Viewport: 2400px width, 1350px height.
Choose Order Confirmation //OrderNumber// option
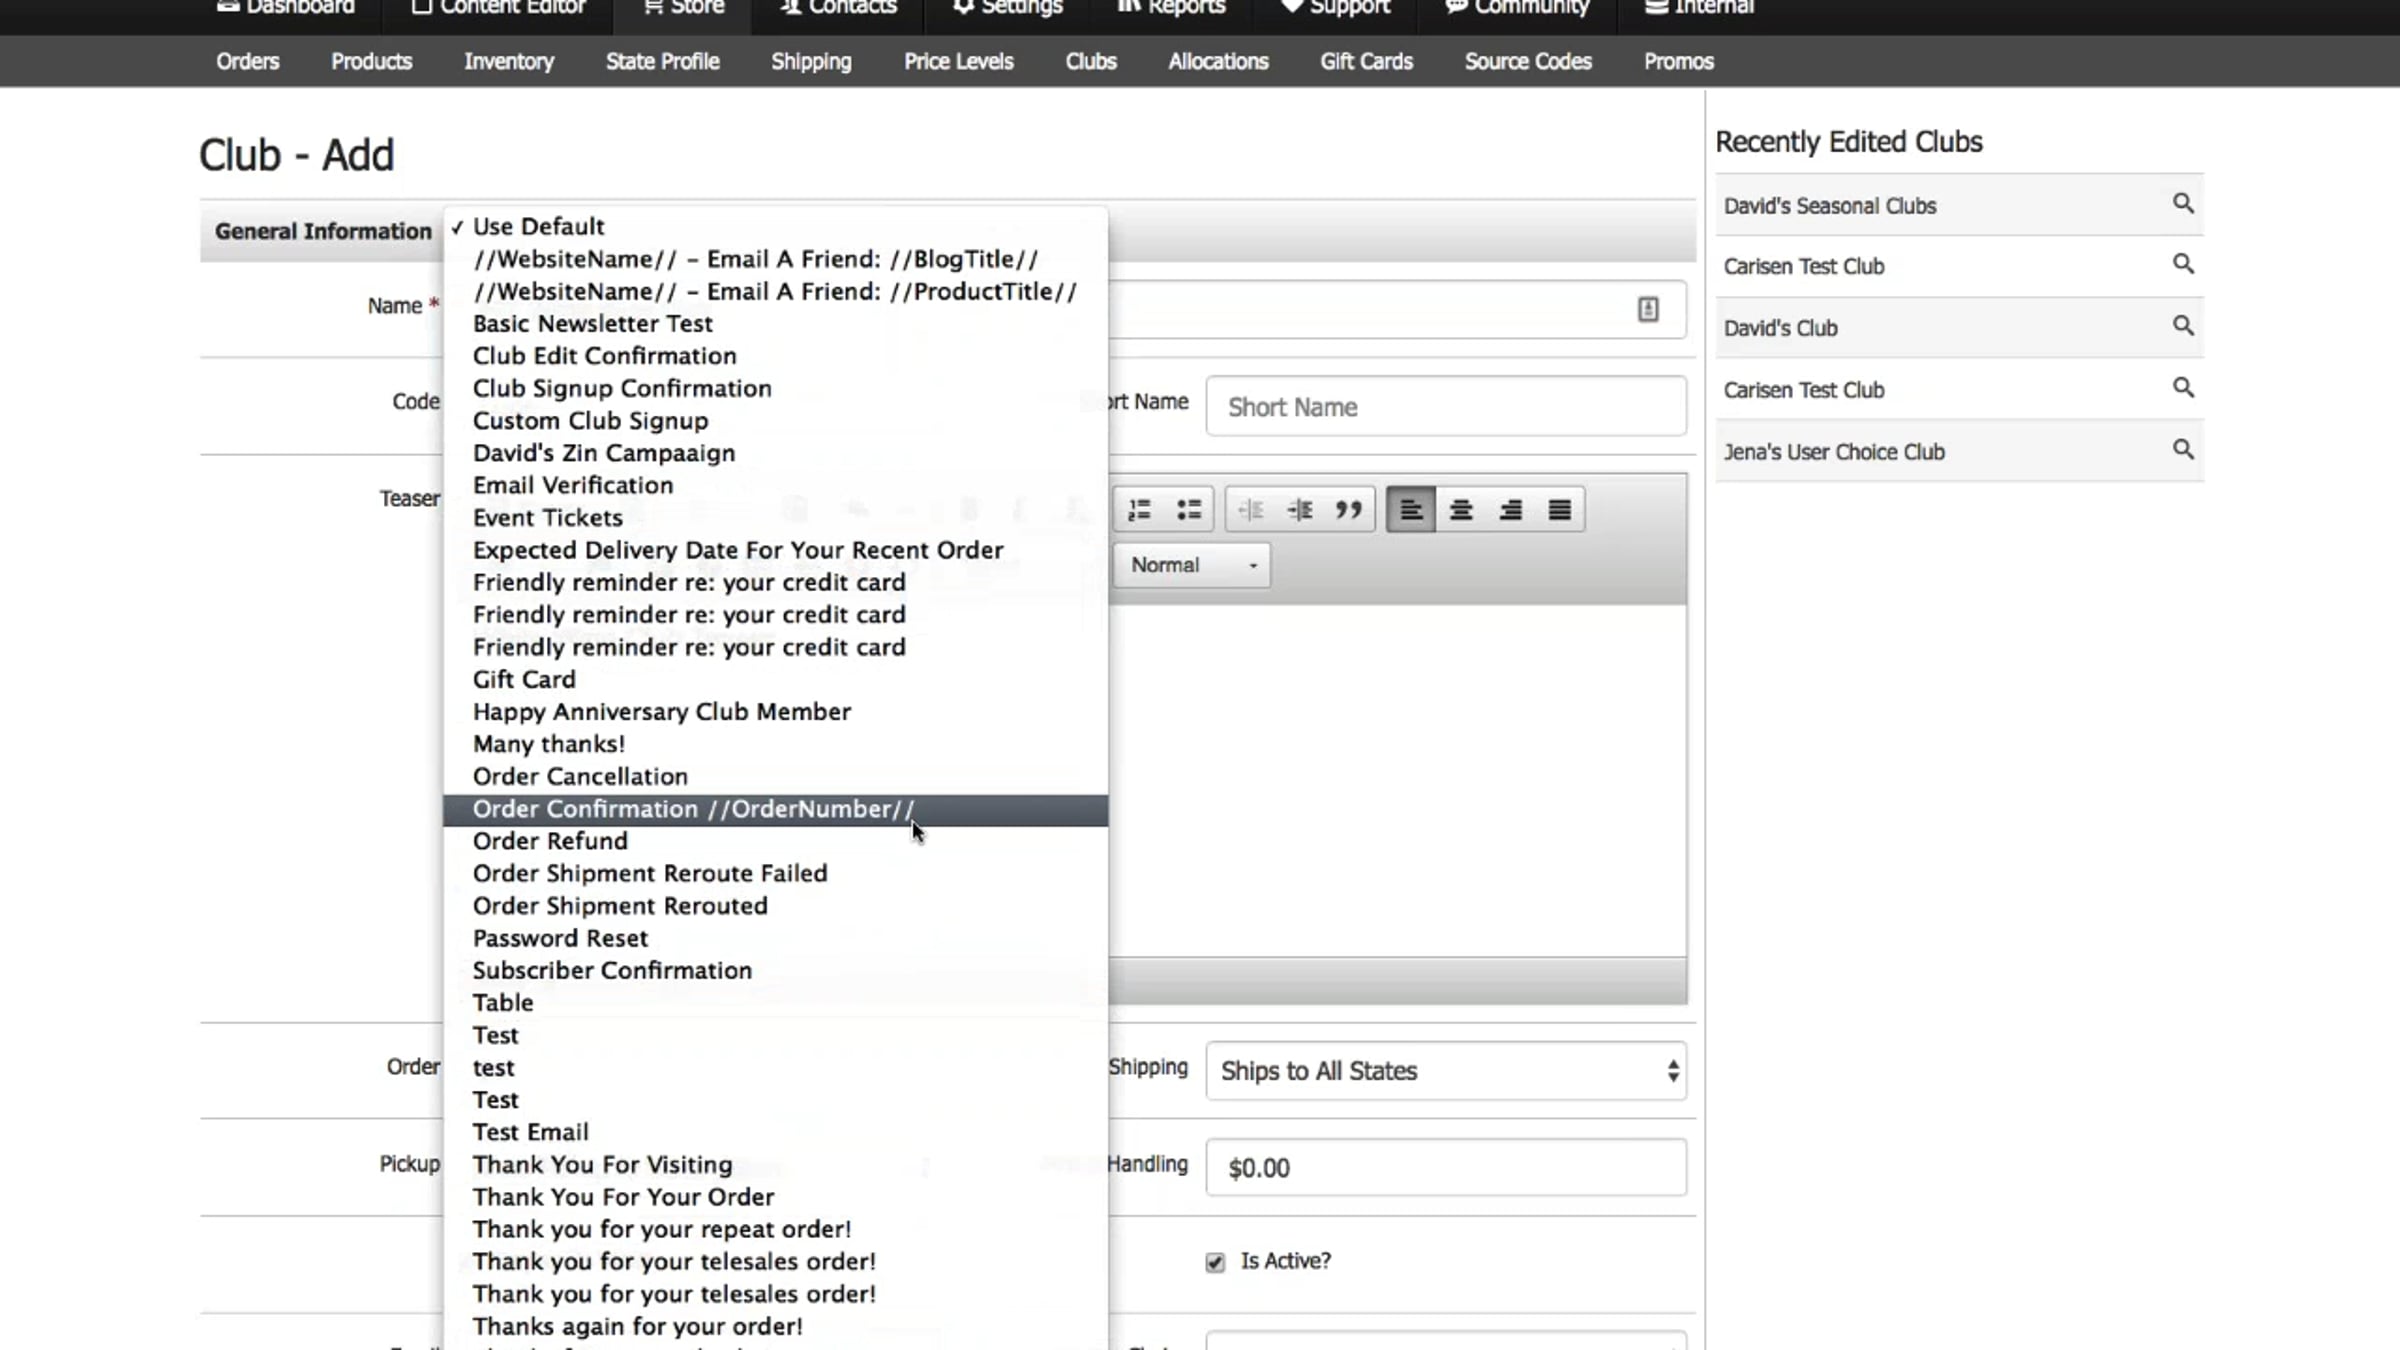click(x=693, y=809)
